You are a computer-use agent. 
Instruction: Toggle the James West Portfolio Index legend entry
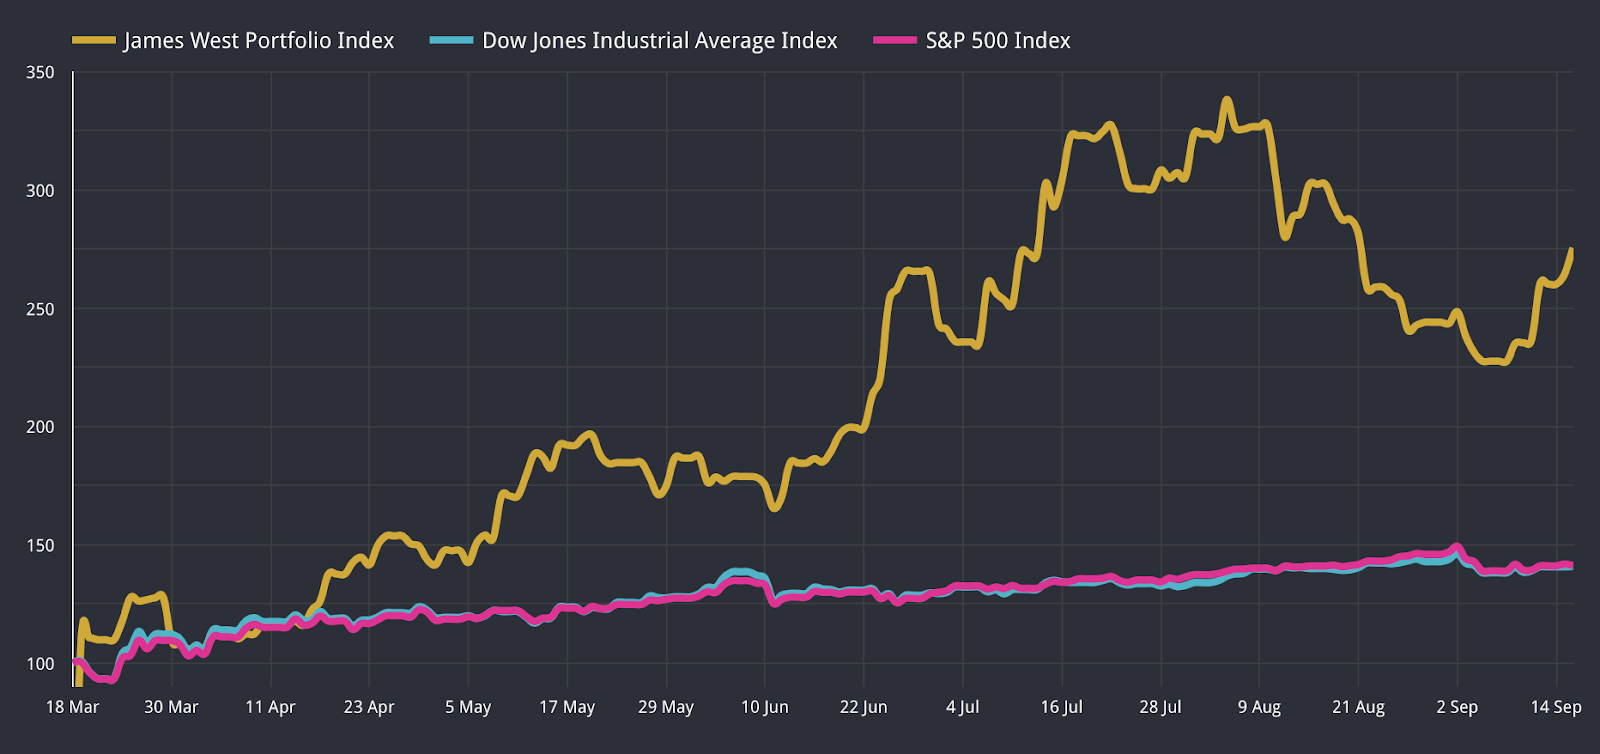234,41
